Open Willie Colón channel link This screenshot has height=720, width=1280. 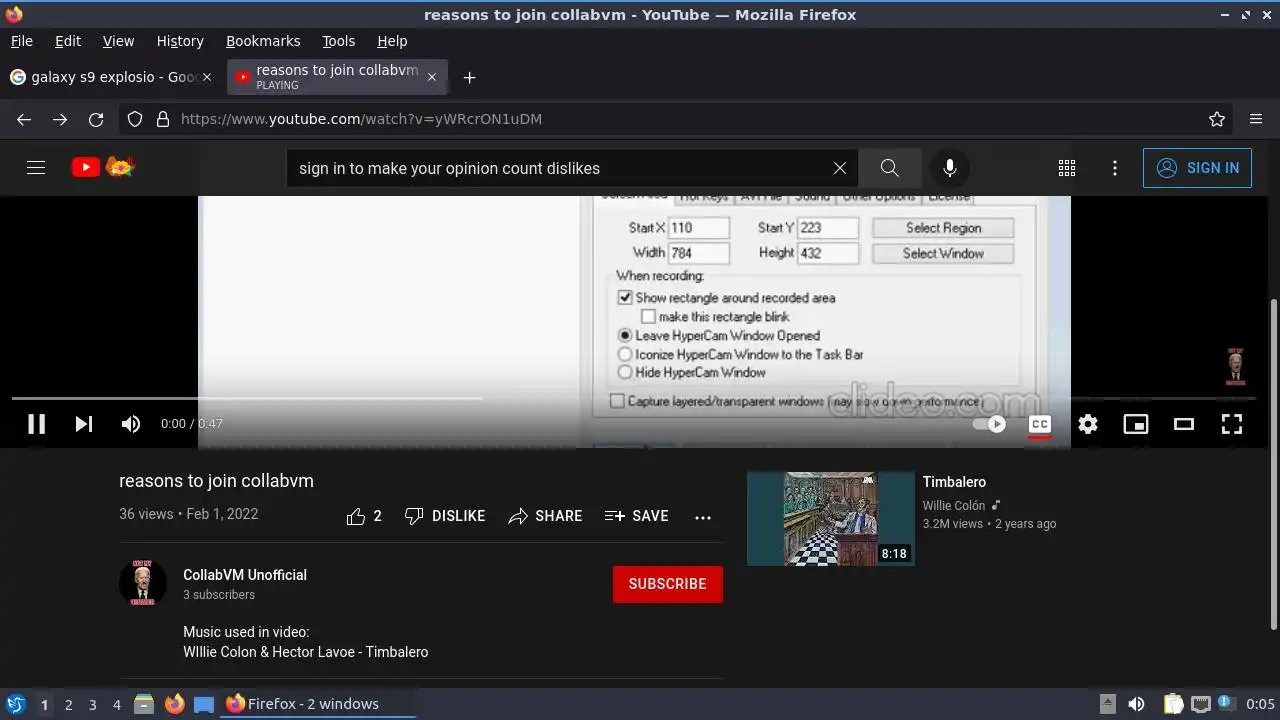click(954, 506)
